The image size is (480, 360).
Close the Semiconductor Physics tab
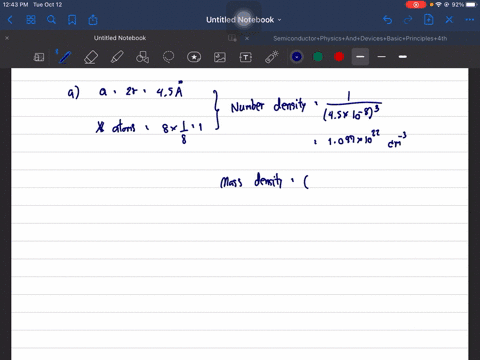pyautogui.click(x=247, y=38)
